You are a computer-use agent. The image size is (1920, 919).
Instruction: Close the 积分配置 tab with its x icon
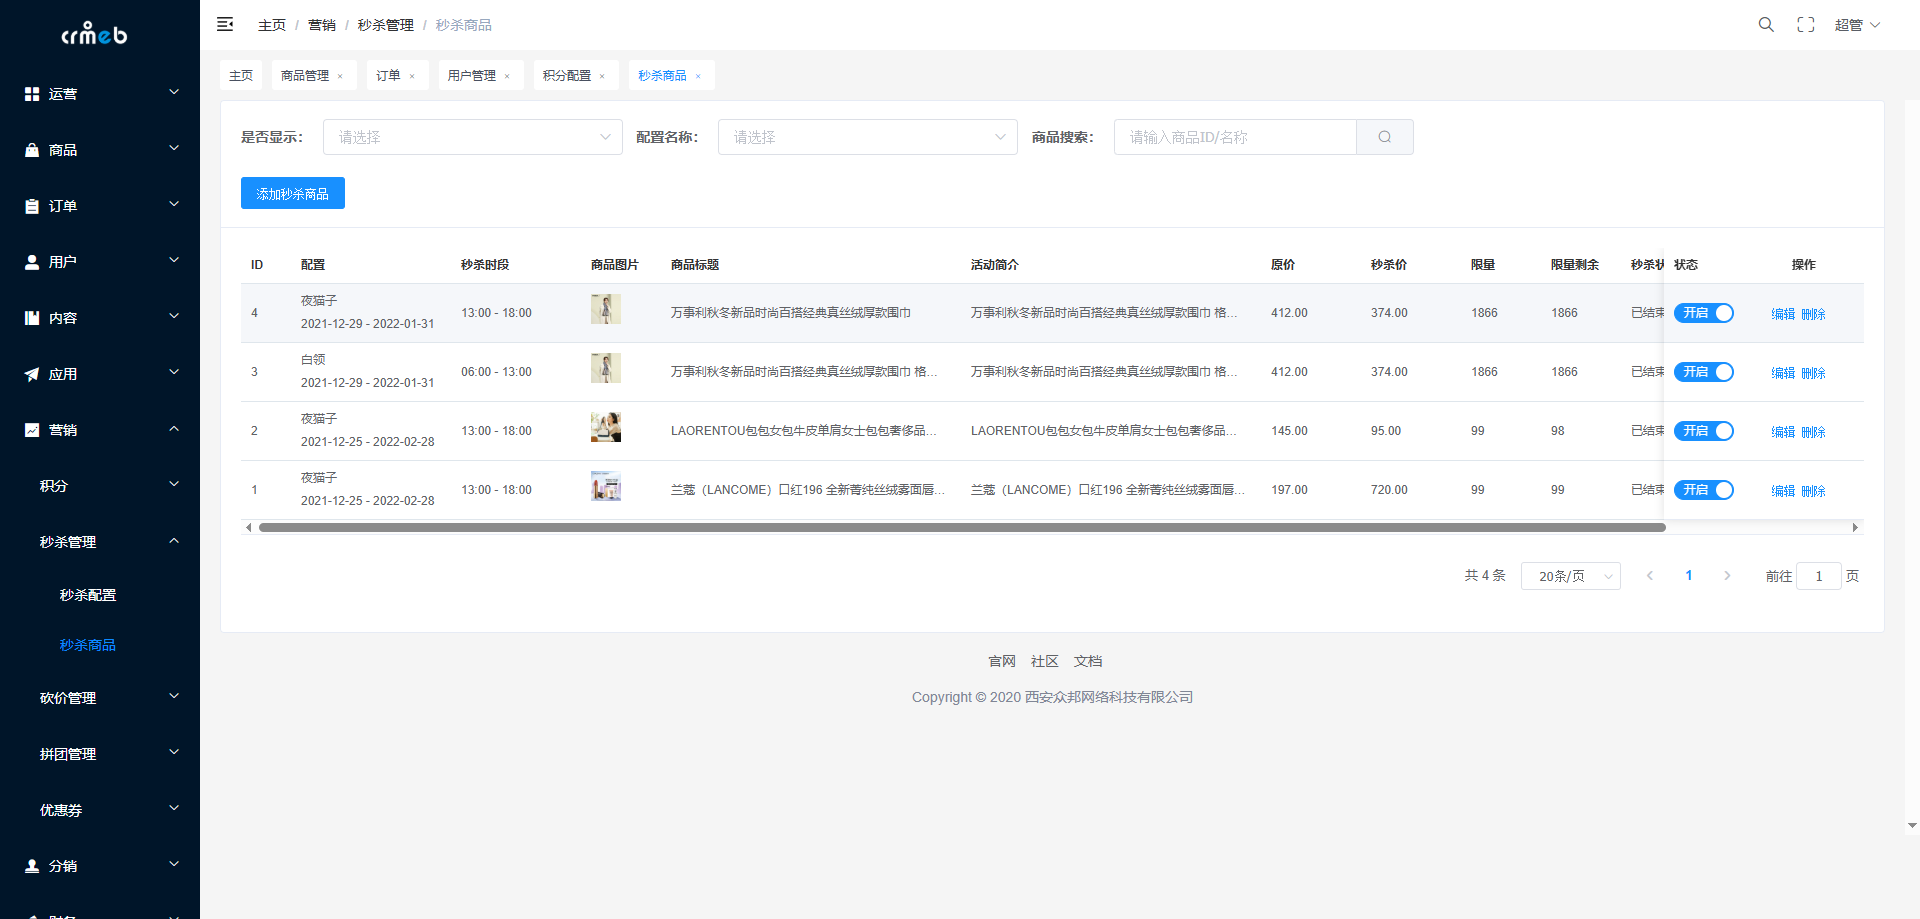602,76
